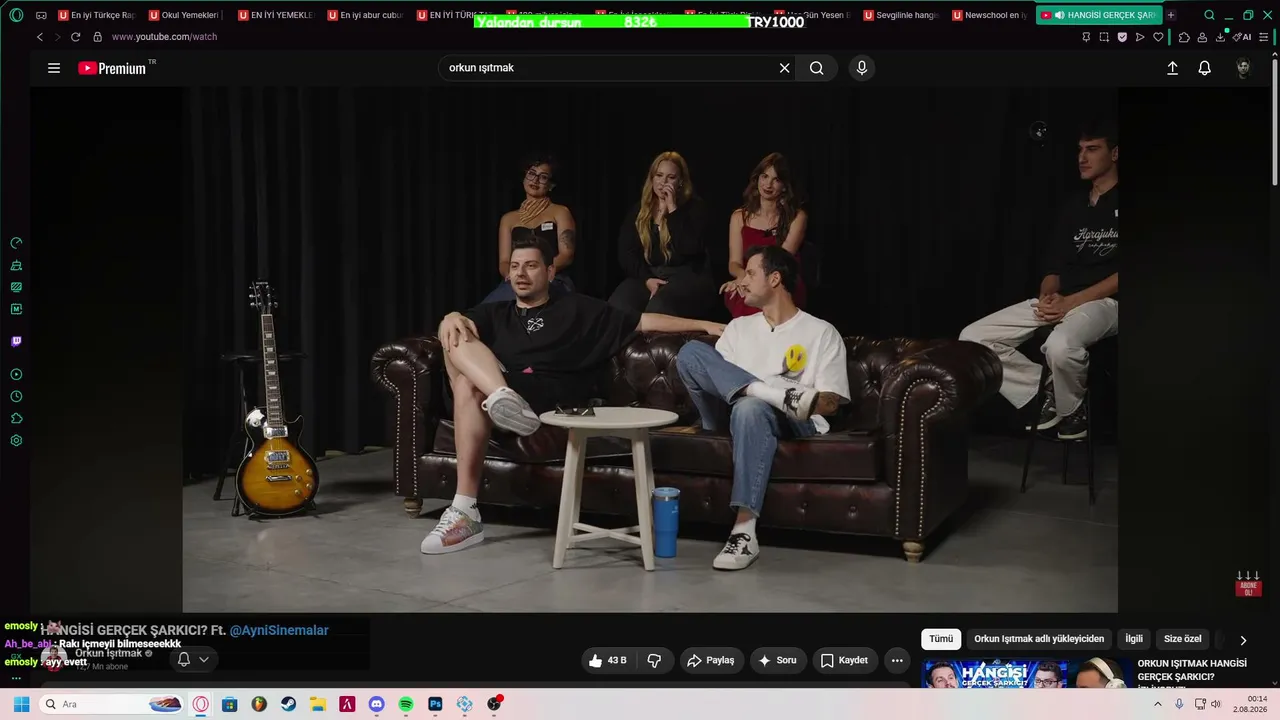The image size is (1280, 720).
Task: Start voice search with microphone
Action: pos(862,68)
